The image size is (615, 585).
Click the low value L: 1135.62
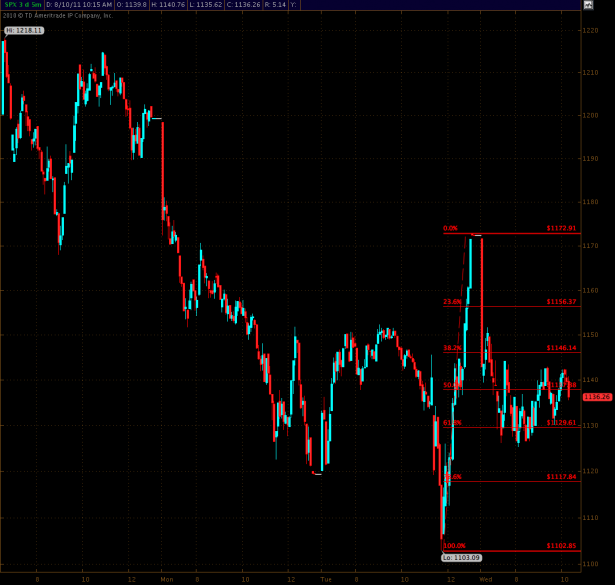point(206,5)
